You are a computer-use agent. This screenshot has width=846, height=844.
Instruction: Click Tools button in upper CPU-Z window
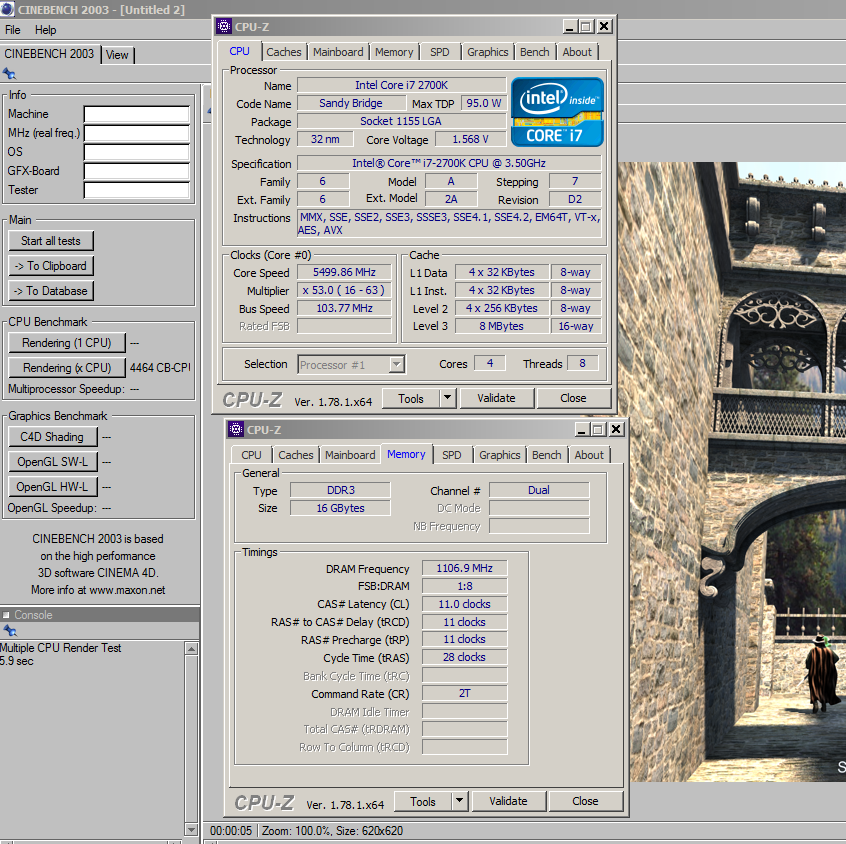click(x=411, y=398)
